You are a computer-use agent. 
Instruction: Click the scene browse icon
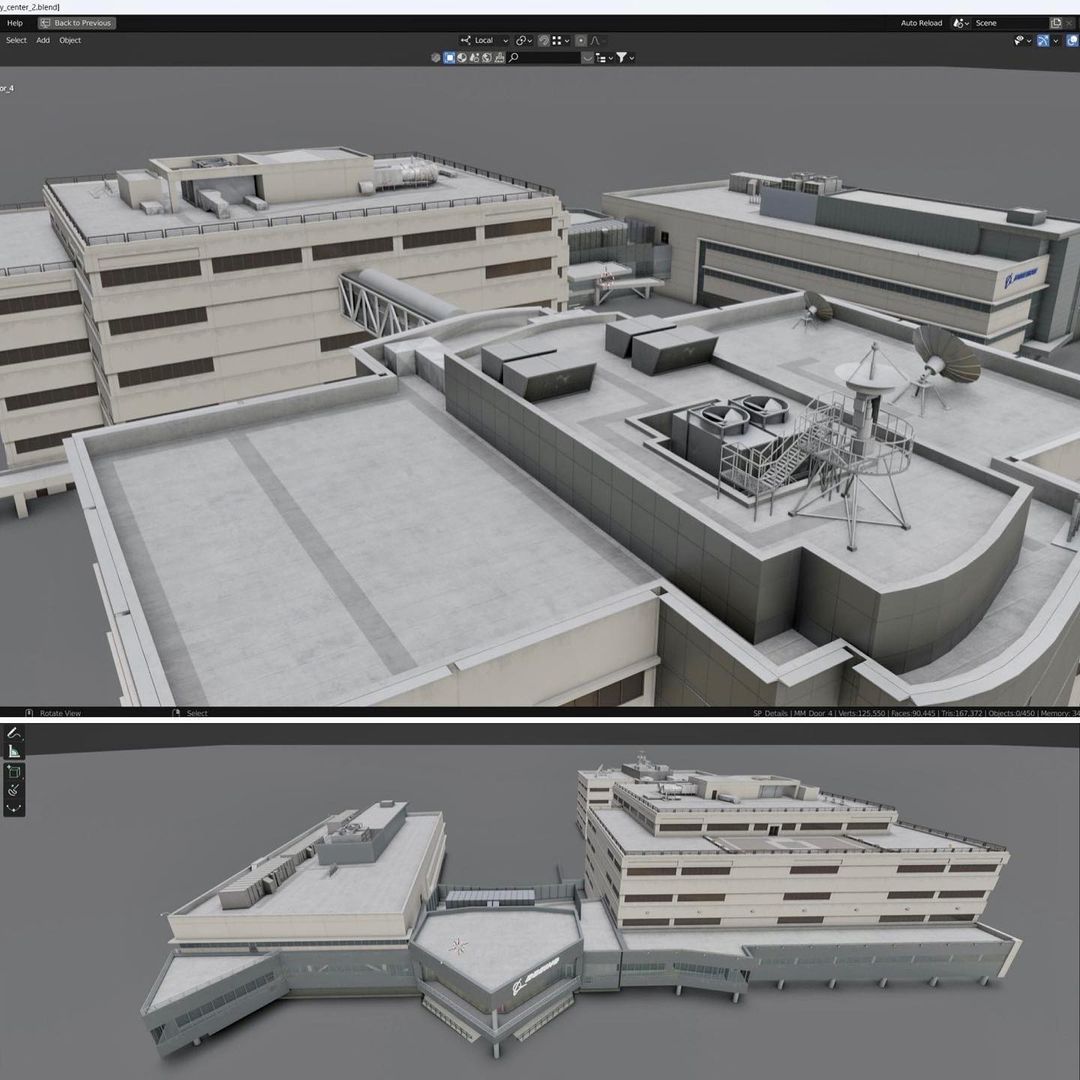coord(960,23)
